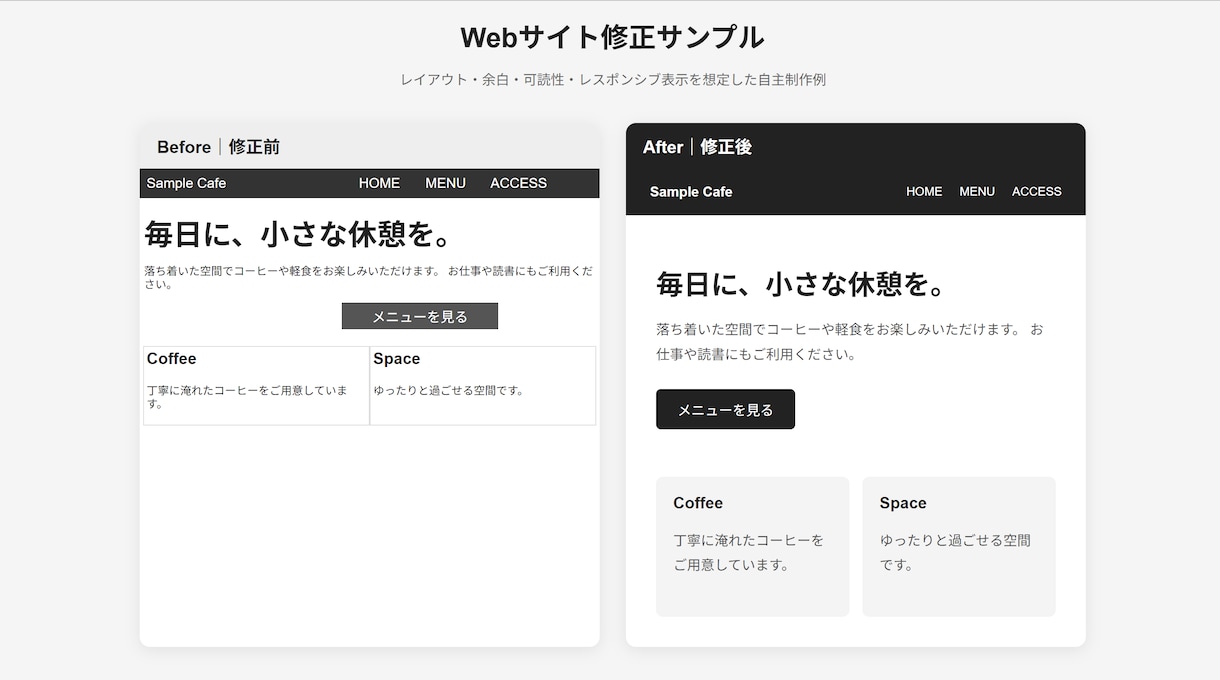Click the Coffee heading in Before panel
The height and width of the screenshot is (680, 1220).
171,359
